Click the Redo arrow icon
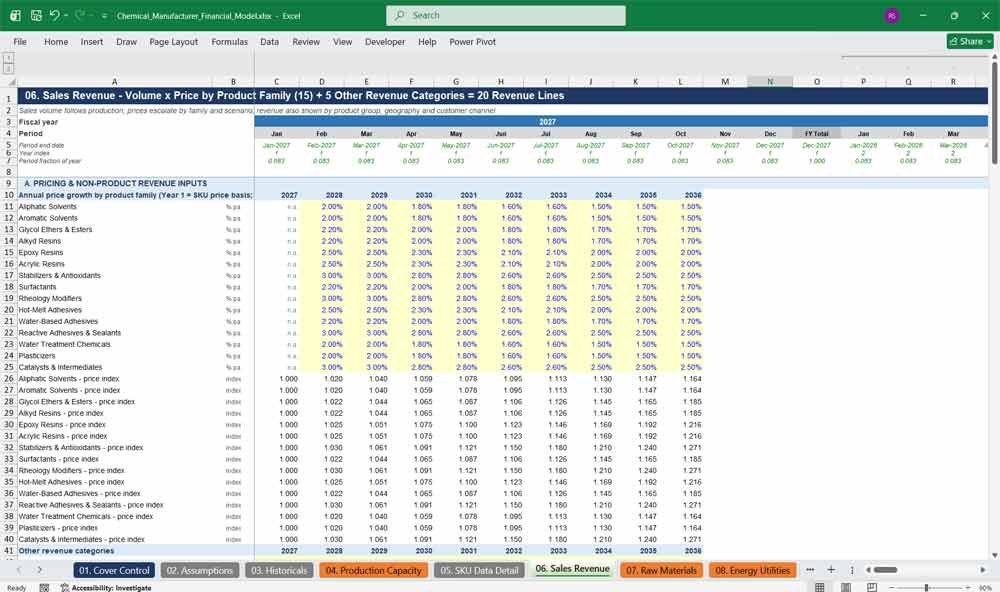Screen dimensions: 1000x592 (x=80, y=15)
